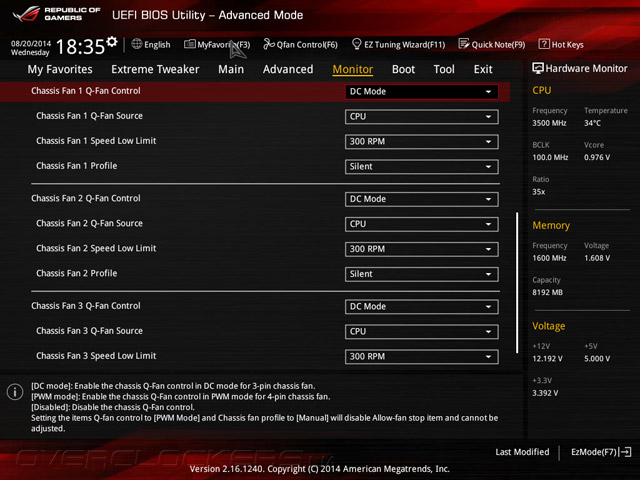Click English language selector
Image resolution: width=640 pixels, height=480 pixels.
(157, 44)
